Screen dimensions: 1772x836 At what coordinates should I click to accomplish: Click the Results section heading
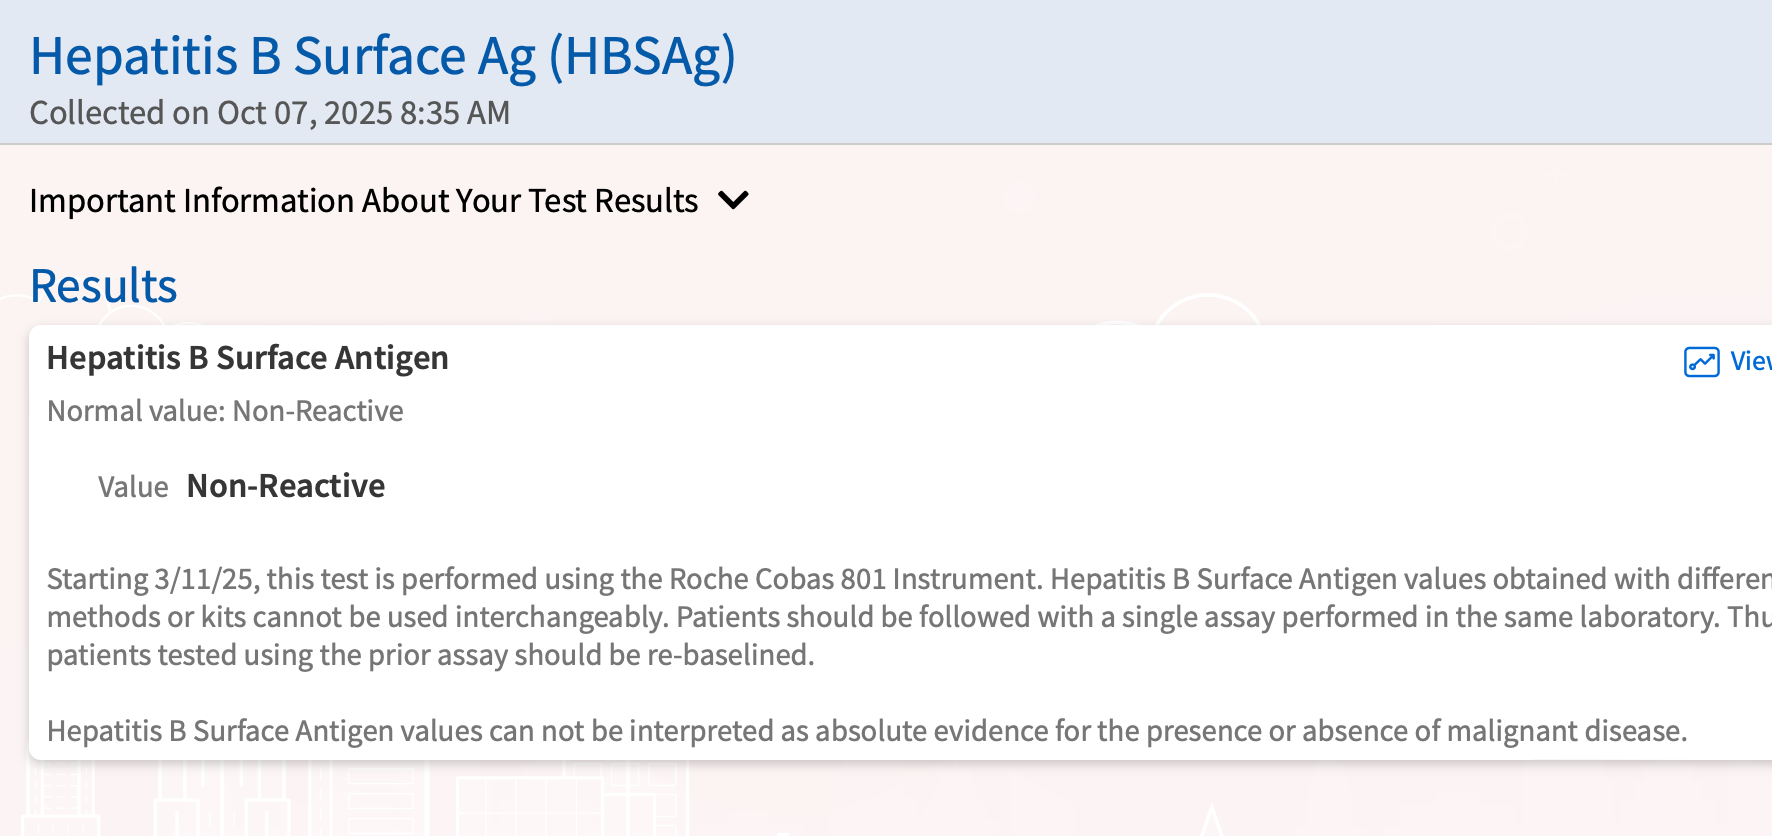pyautogui.click(x=104, y=286)
